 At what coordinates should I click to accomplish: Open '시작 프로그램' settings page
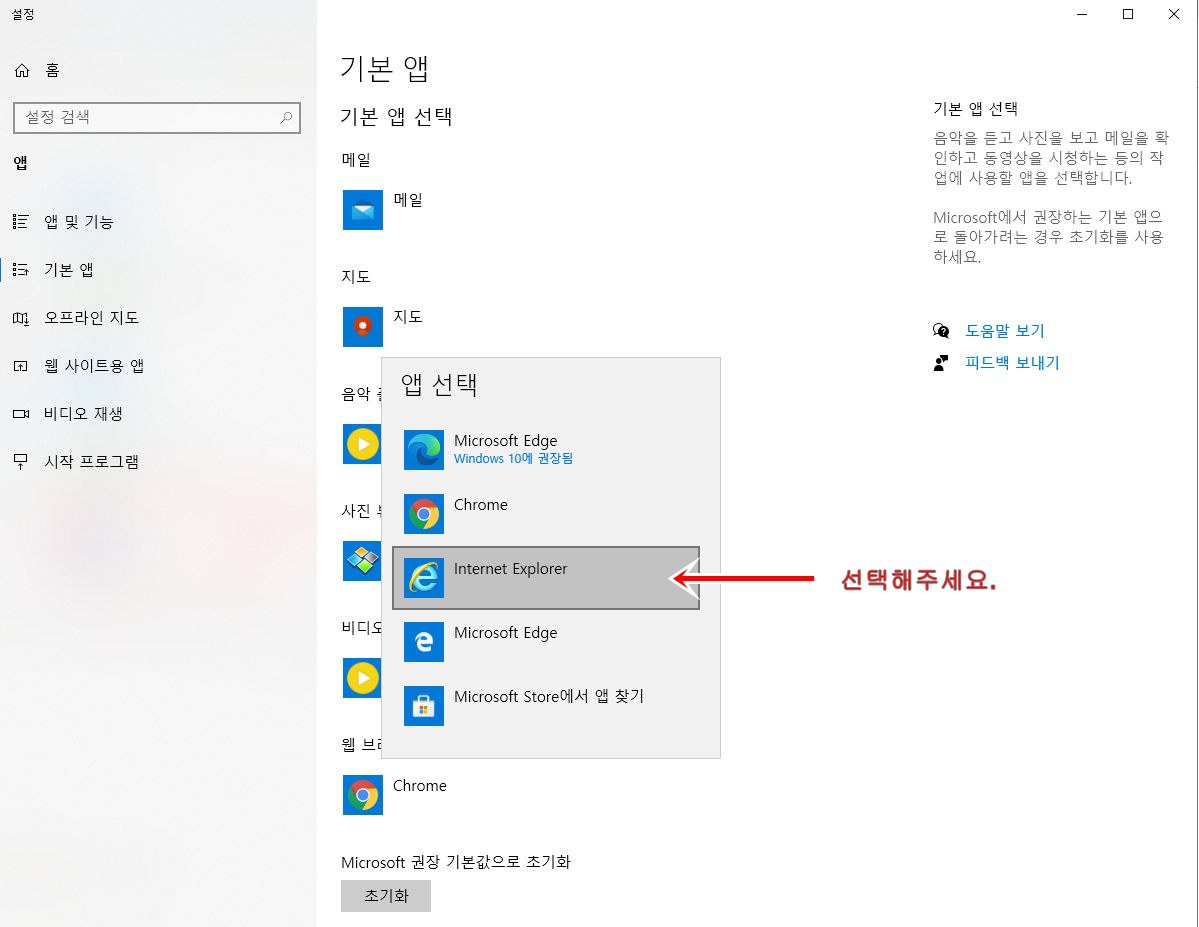(158, 462)
